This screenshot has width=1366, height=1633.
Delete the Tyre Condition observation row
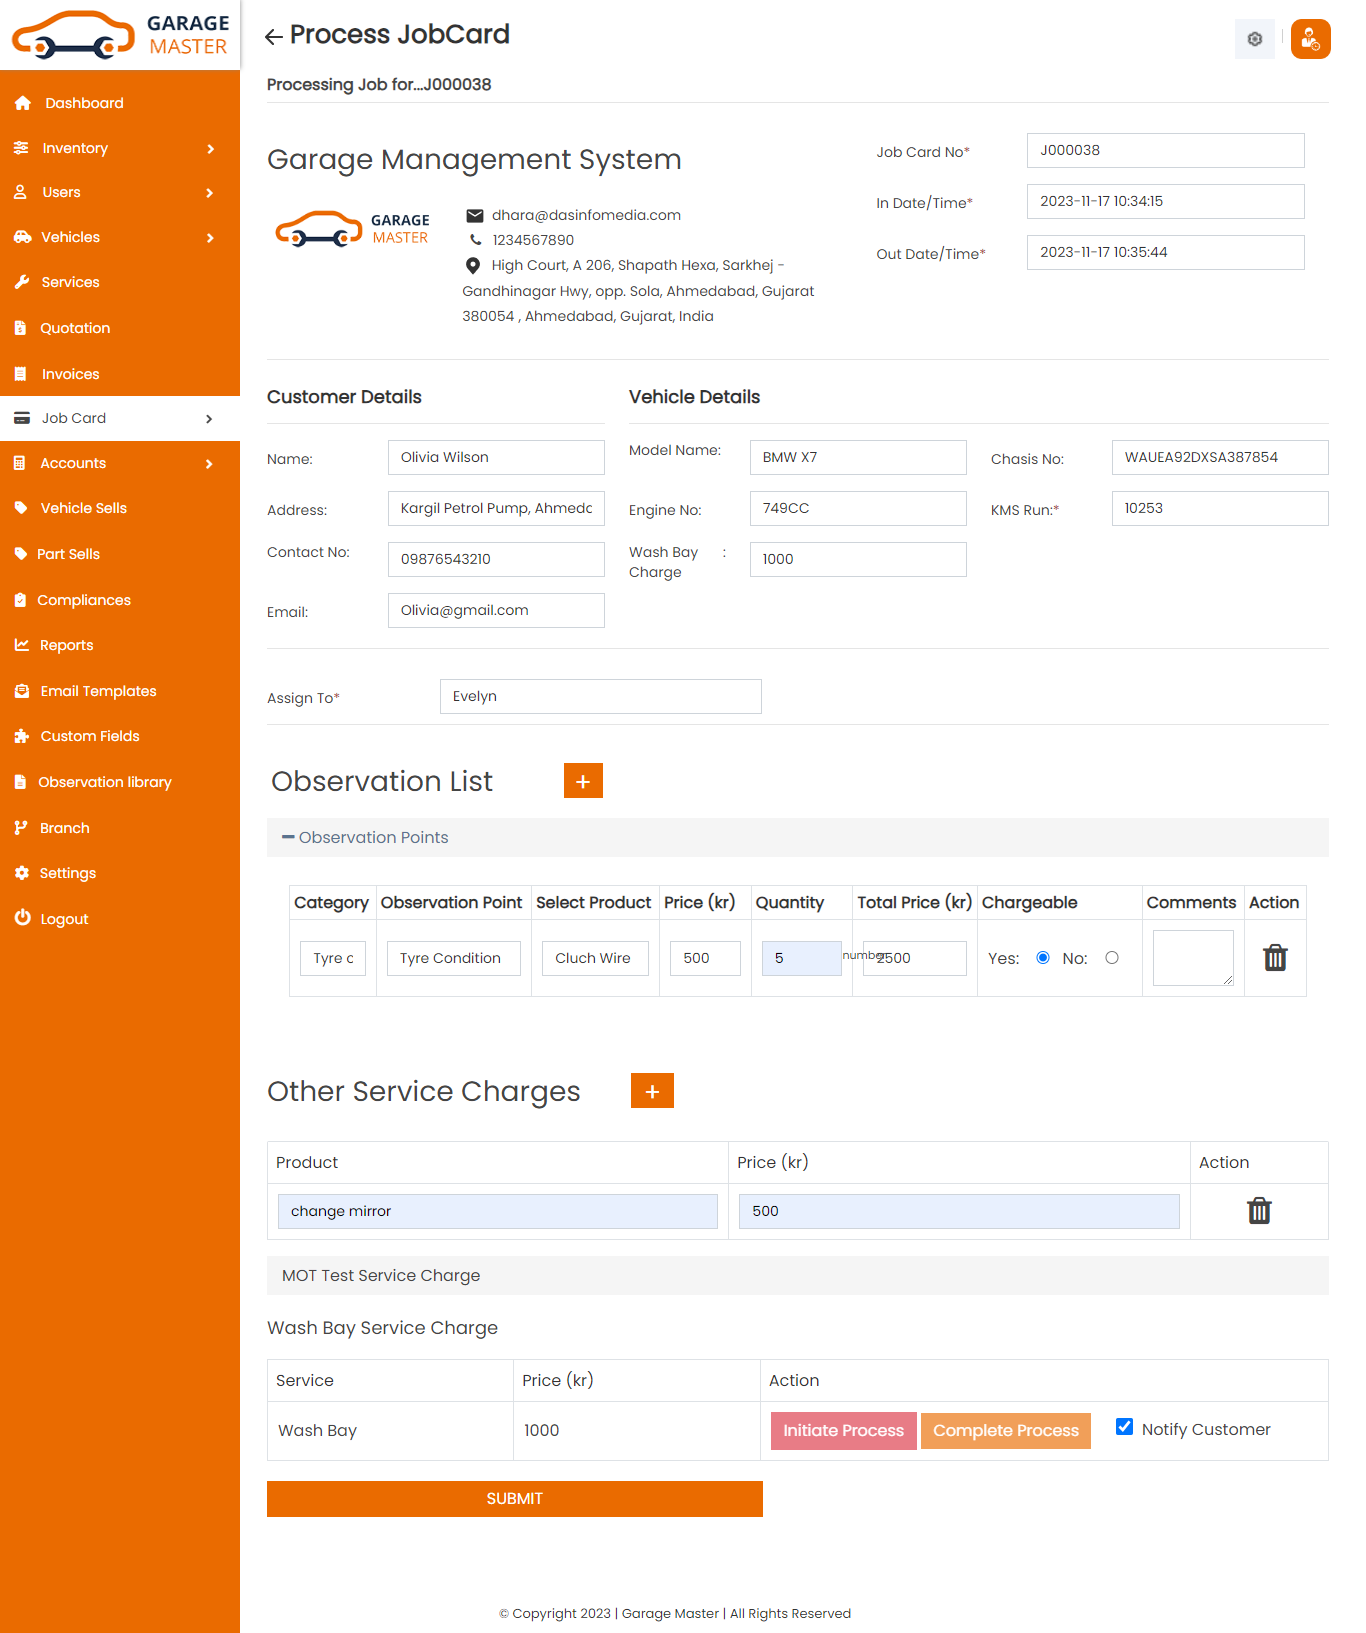(x=1275, y=958)
